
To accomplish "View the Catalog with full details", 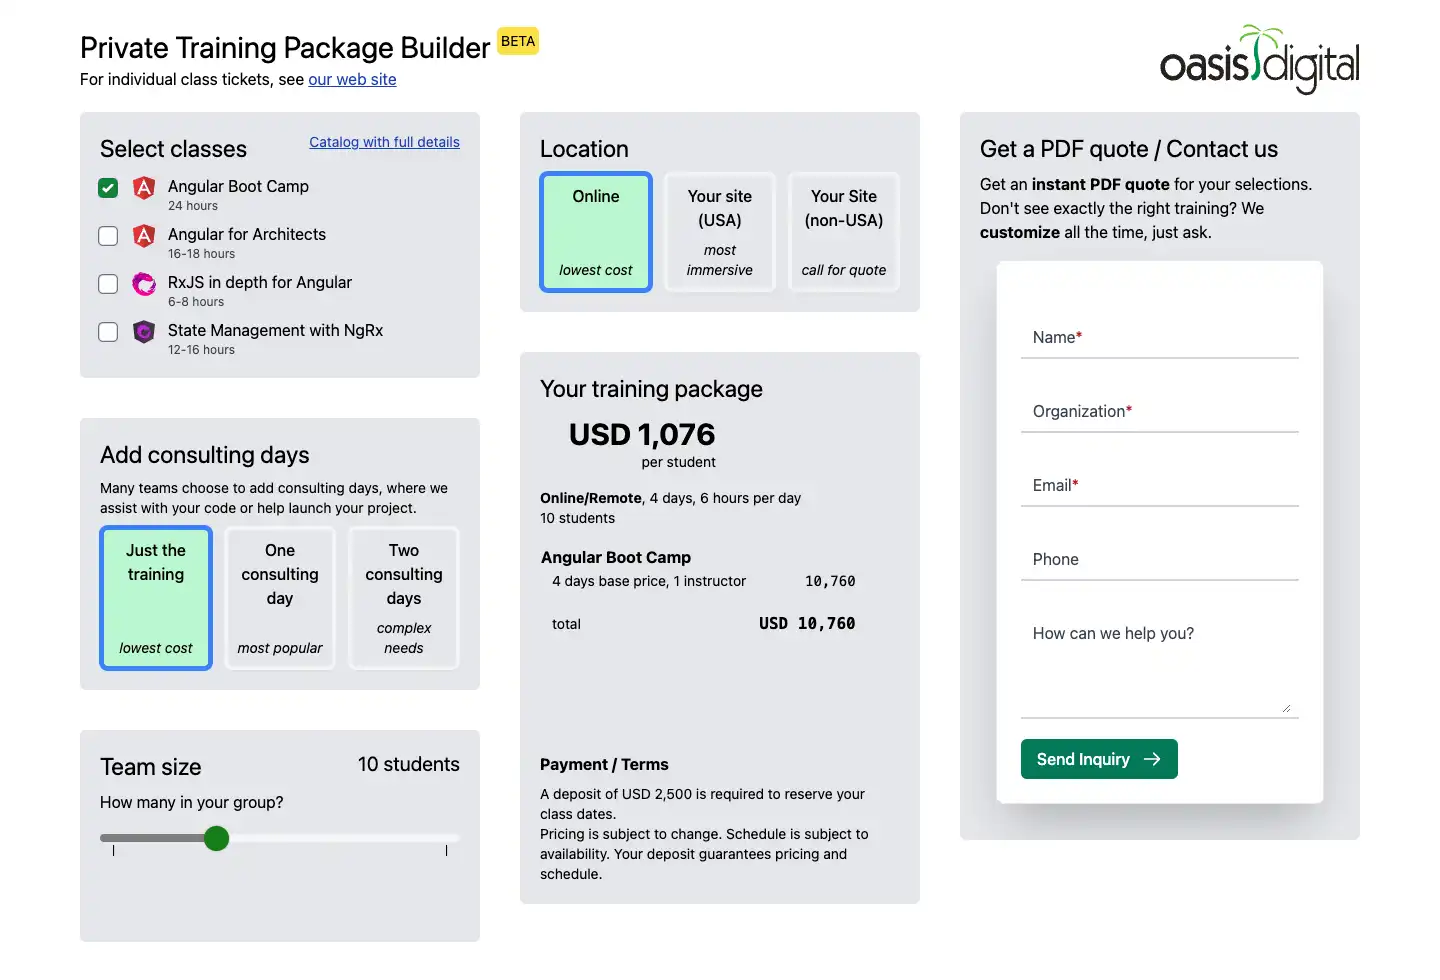I will click(384, 142).
